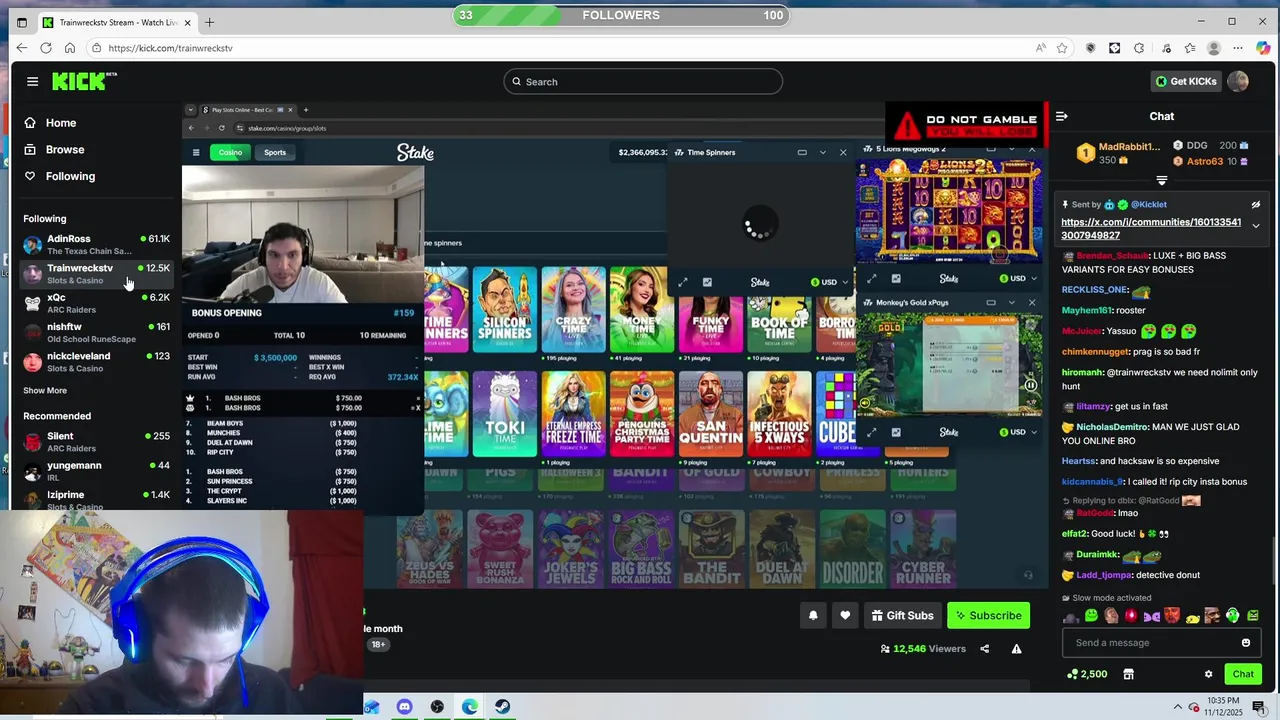Click the Kick search box
The image size is (1280, 720).
click(642, 82)
